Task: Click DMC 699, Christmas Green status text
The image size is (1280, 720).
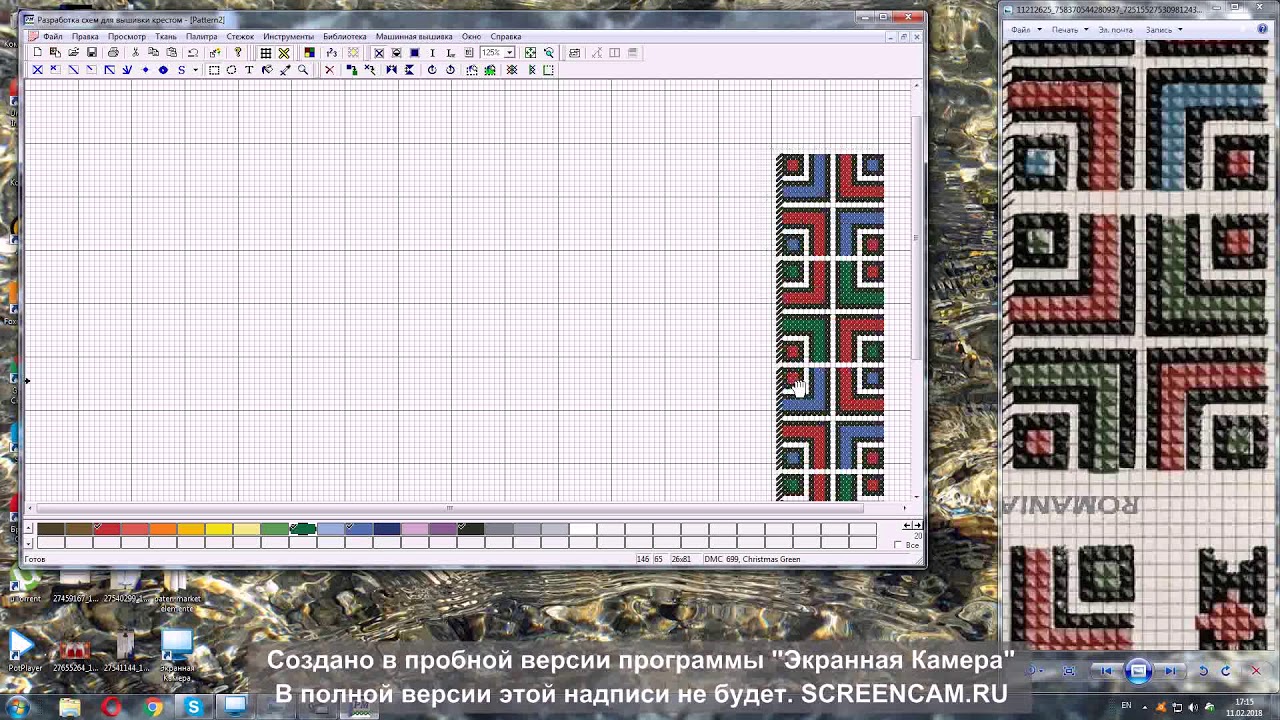Action: point(752,559)
